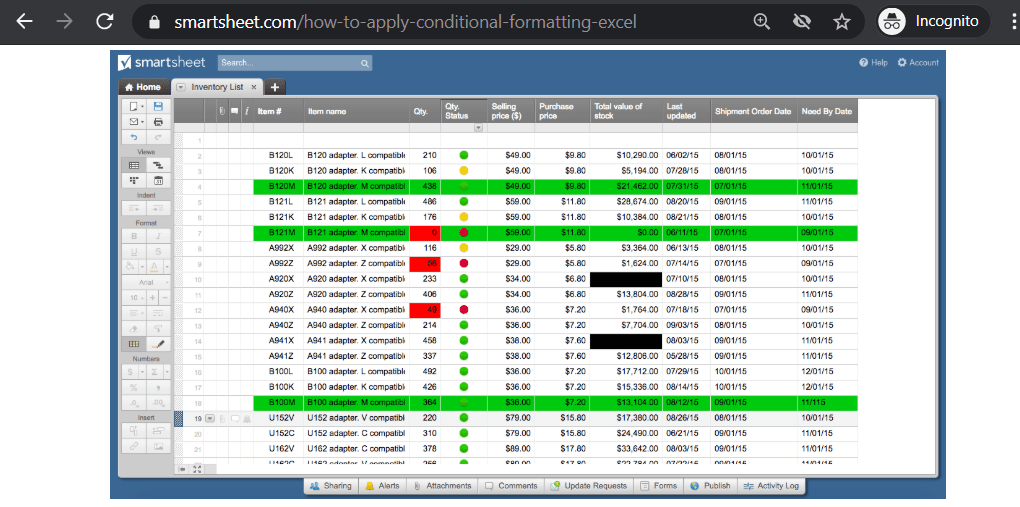The width and height of the screenshot is (1020, 507).
Task: Click the Smartsheet Search field
Action: click(x=295, y=63)
